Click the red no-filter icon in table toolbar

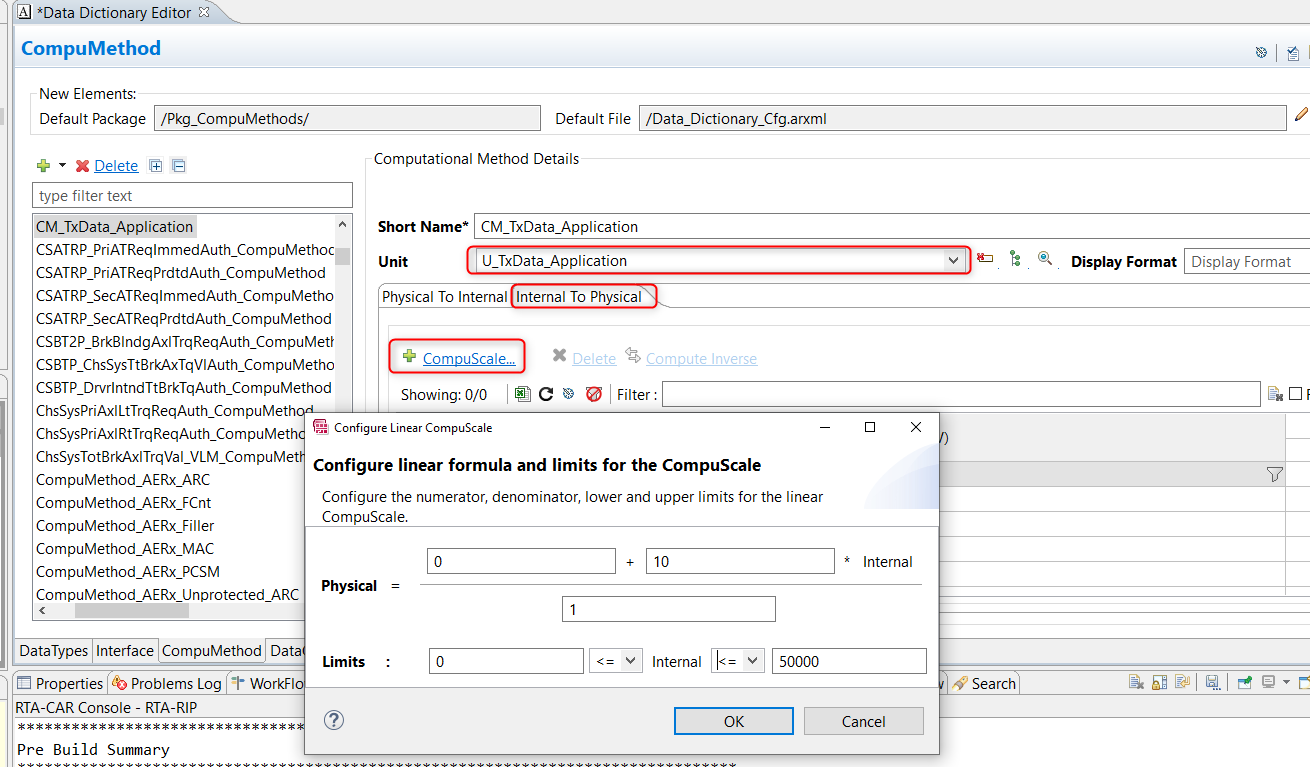[594, 394]
